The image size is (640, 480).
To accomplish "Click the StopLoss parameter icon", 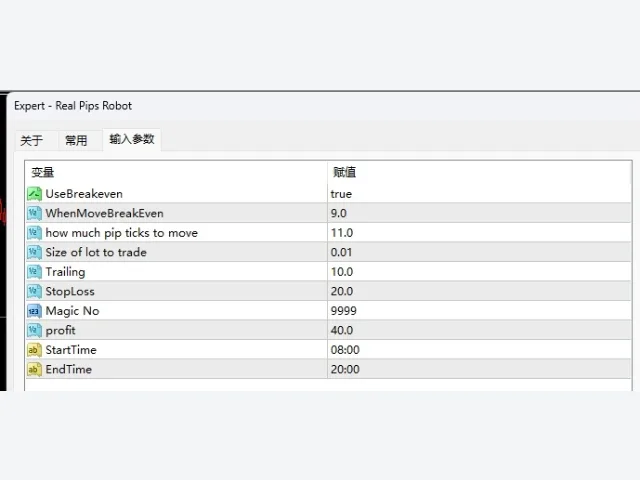I will click(x=34, y=291).
